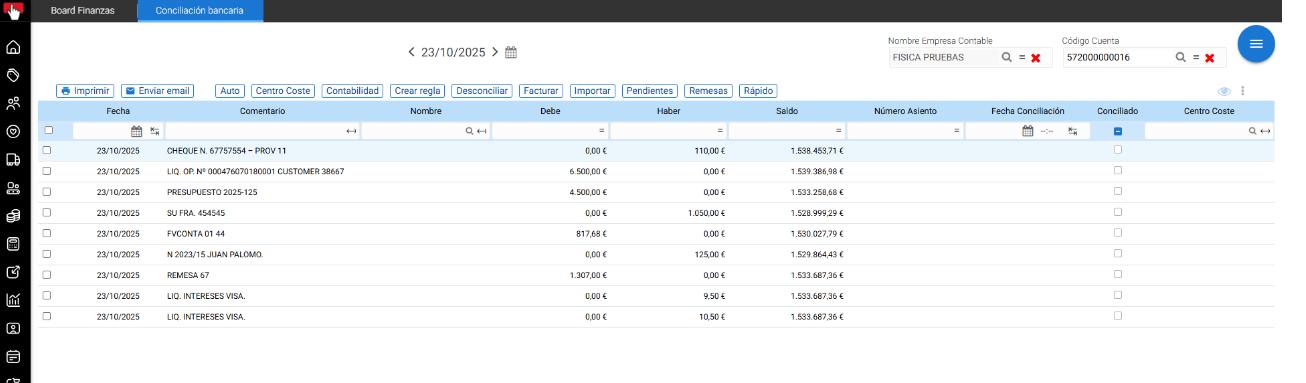Click magnifier in Nombre filter cell
The height and width of the screenshot is (383, 1306).
pyautogui.click(x=469, y=131)
